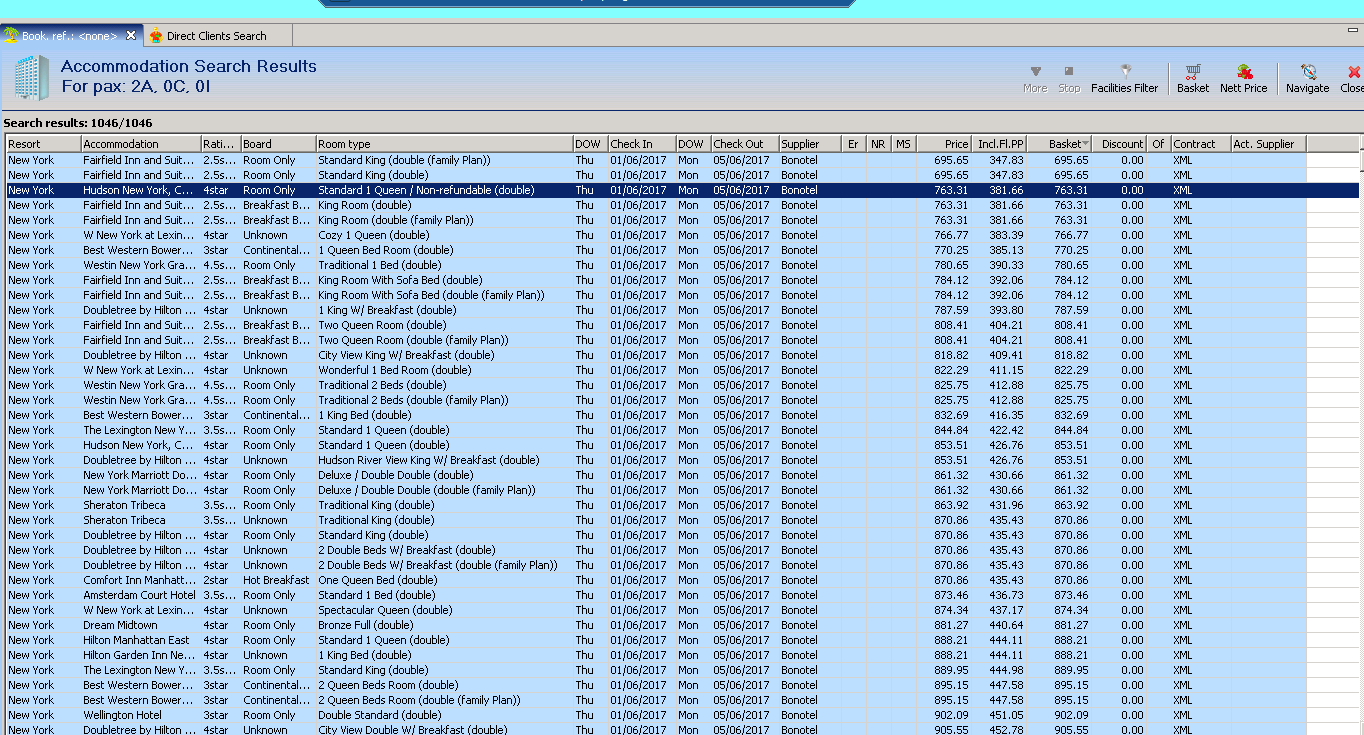This screenshot has width=1364, height=735.
Task: Close the 'Book. ref.: <none>' tab
Action: click(x=130, y=36)
